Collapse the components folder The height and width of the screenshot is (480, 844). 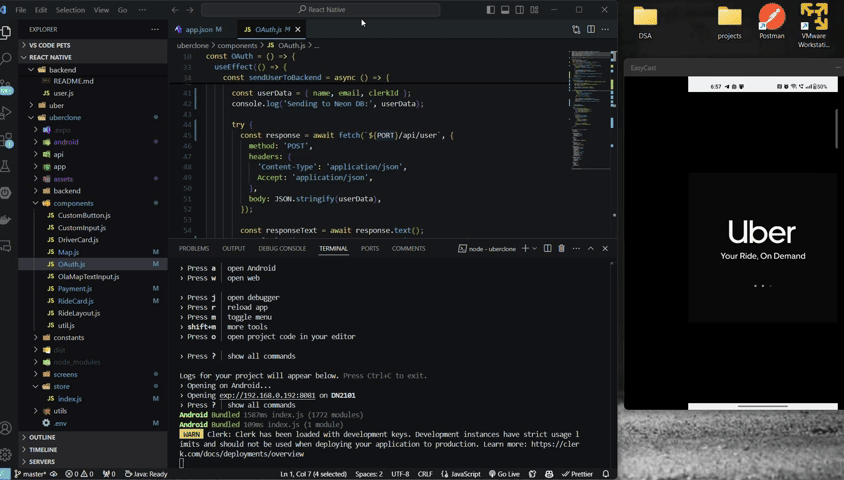click(72, 203)
